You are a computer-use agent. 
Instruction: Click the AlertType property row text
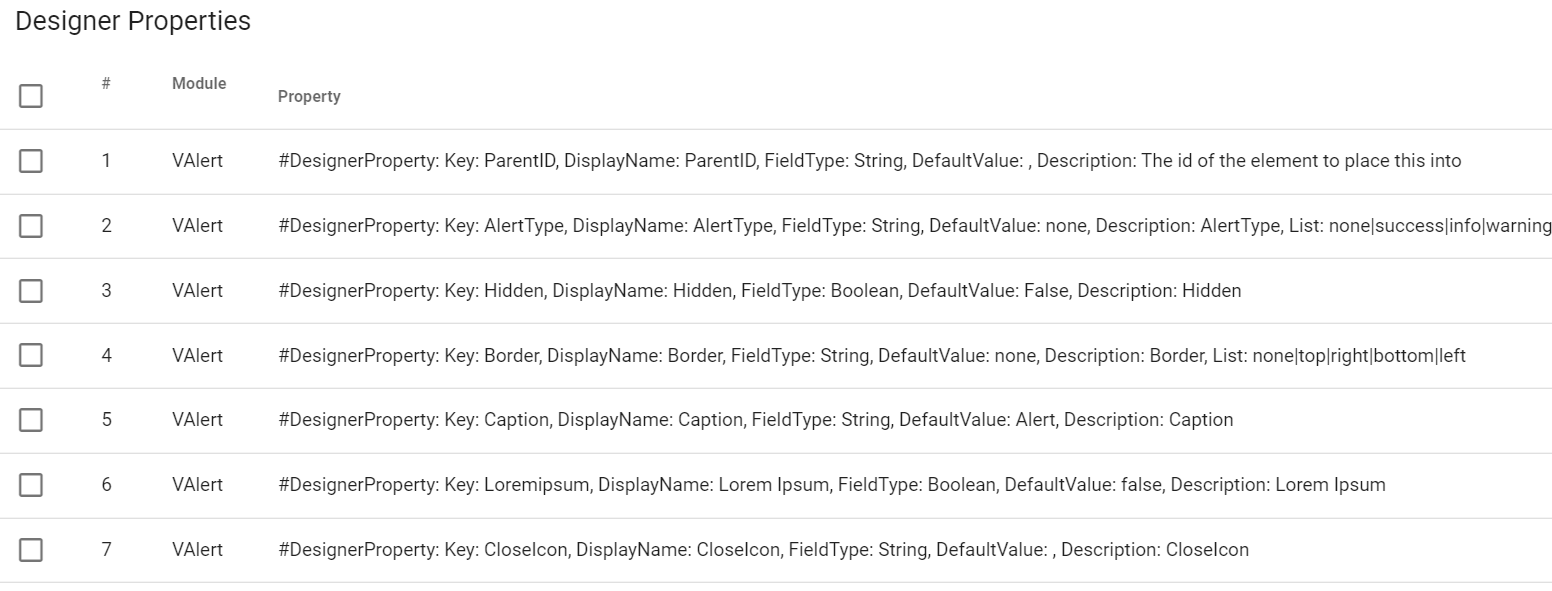[915, 226]
